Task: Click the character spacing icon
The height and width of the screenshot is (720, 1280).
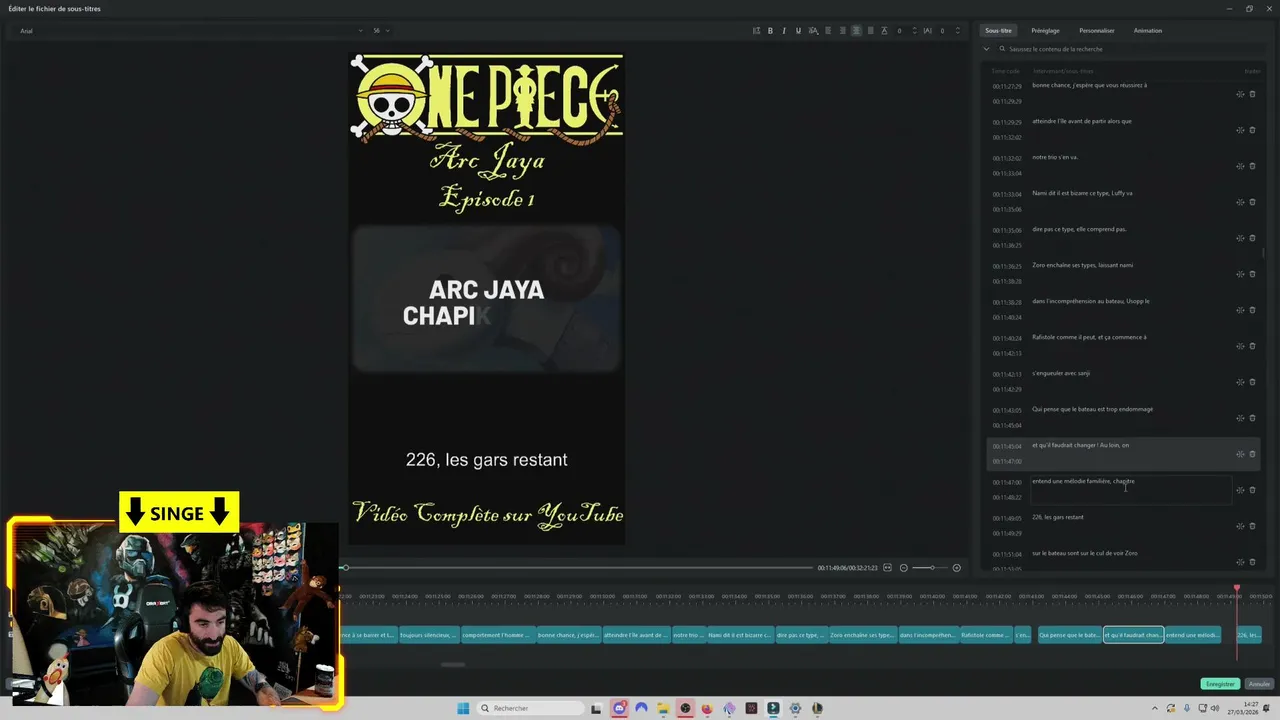Action: tap(927, 31)
